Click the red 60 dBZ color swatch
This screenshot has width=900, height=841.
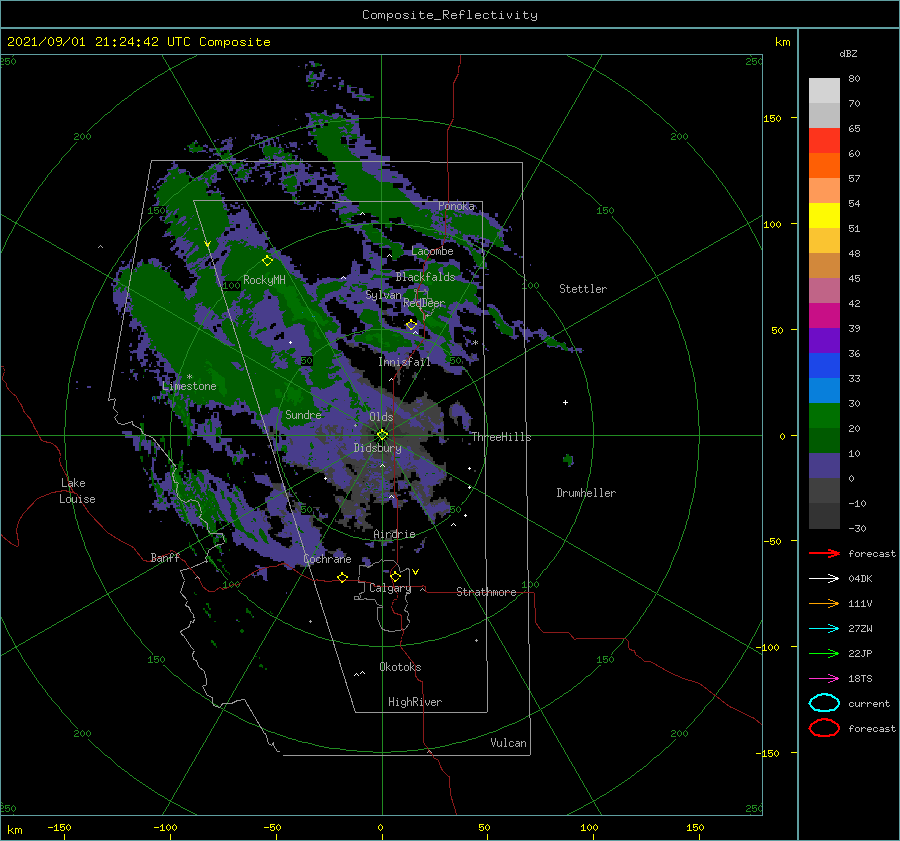[824, 141]
